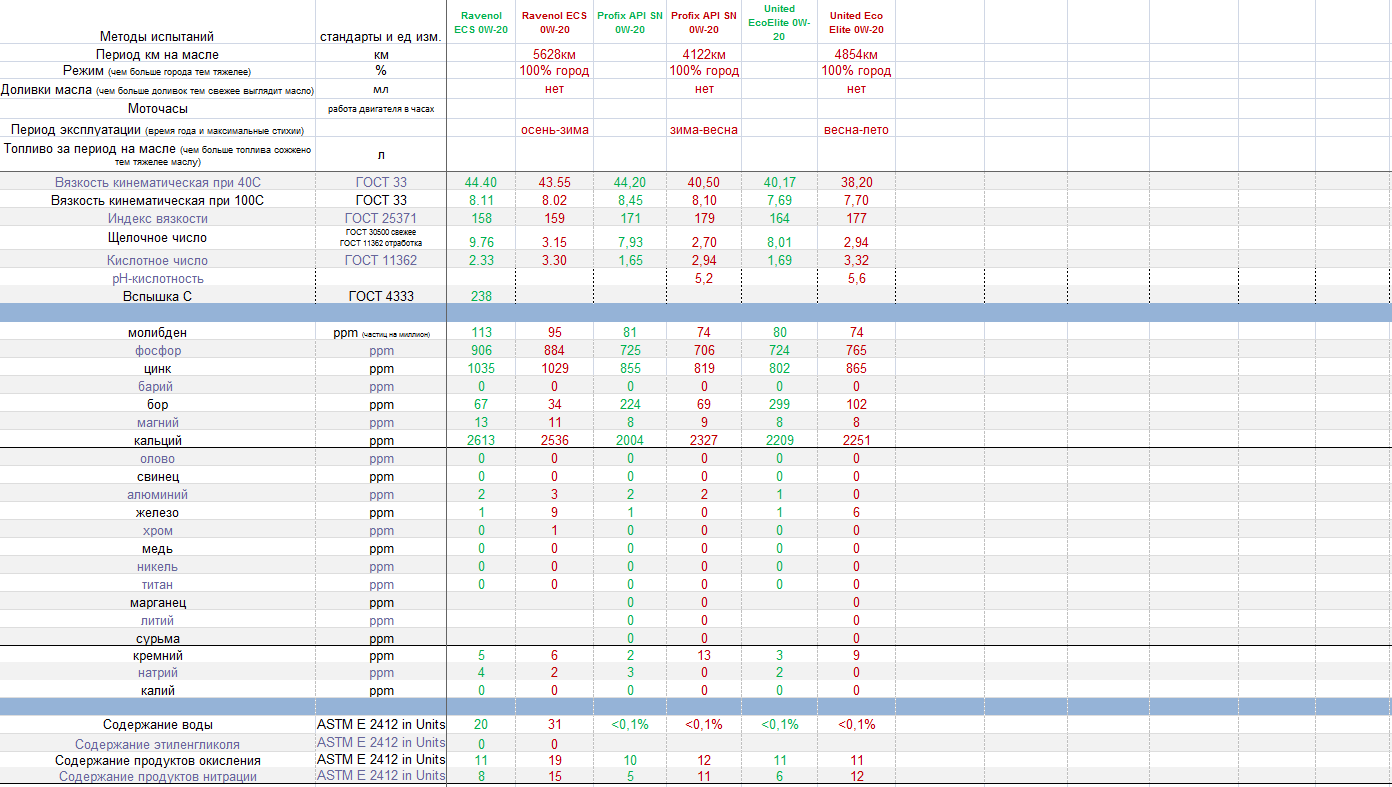Pick the calcium value "2327"
Image resolution: width=1392 pixels, height=787 pixels.
(704, 440)
